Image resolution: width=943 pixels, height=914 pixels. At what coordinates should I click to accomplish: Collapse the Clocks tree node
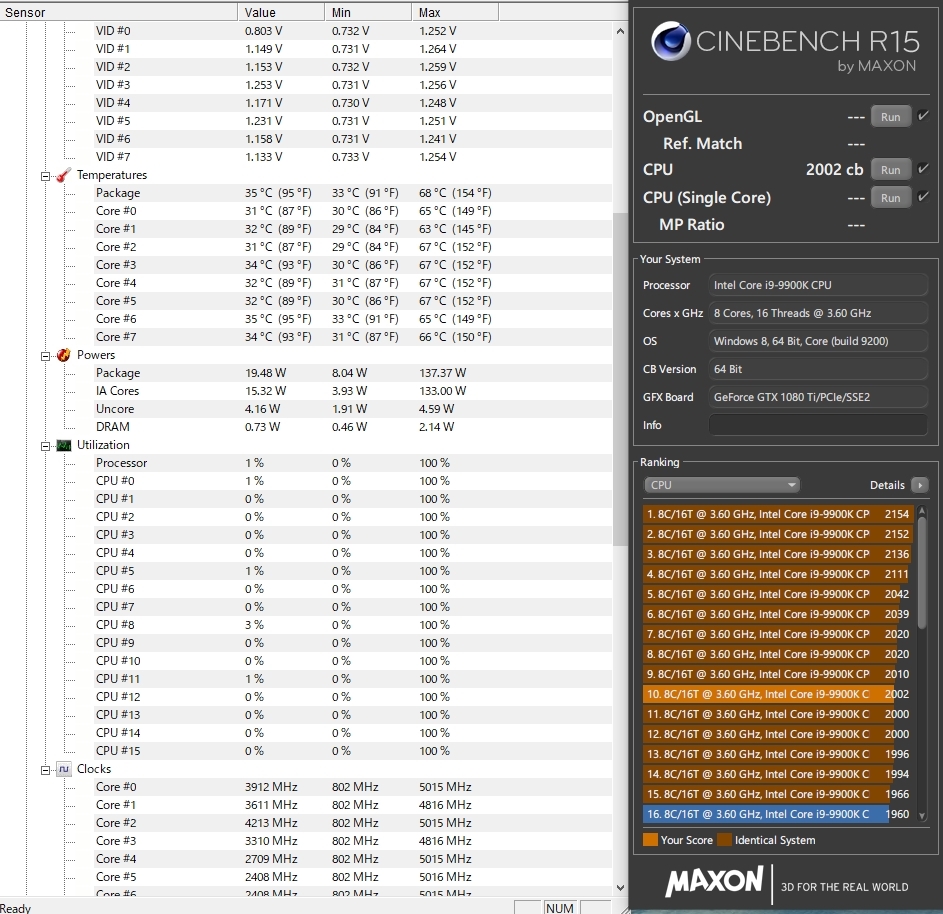tap(45, 770)
